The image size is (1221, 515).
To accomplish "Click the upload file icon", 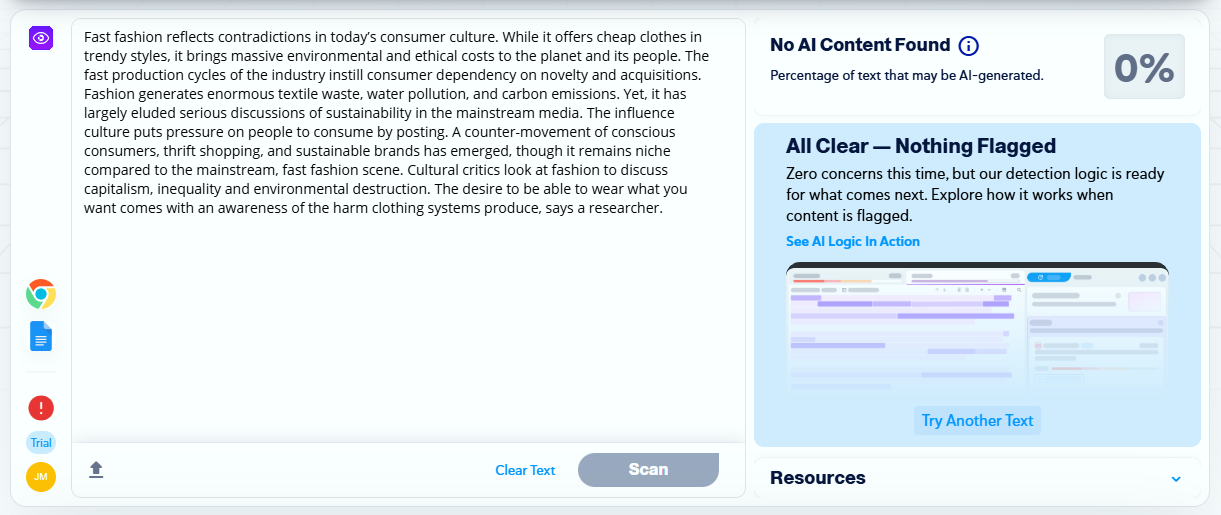I will 96,470.
